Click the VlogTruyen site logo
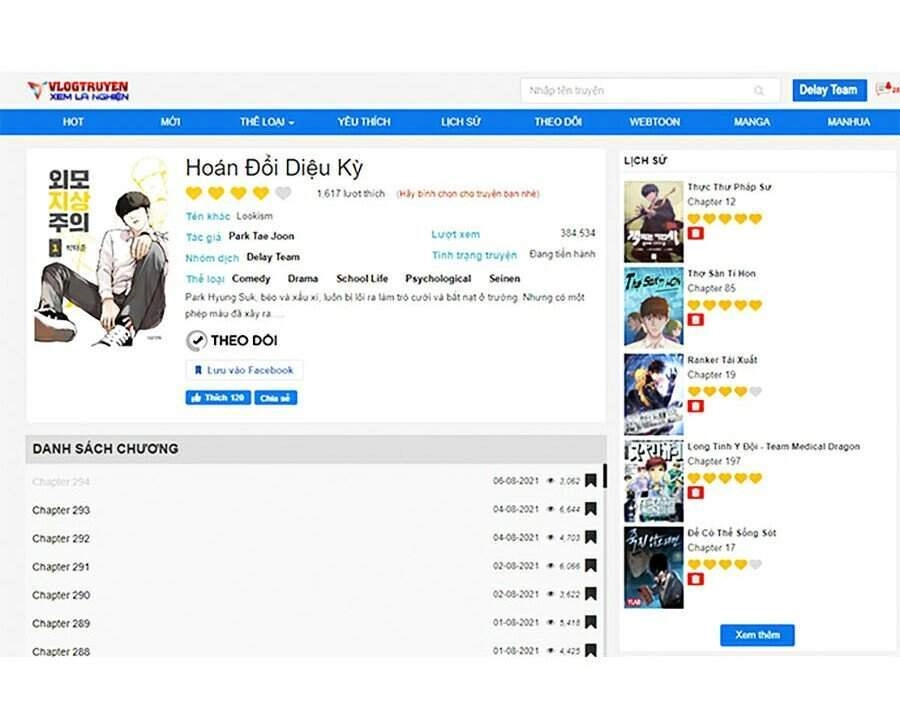 click(x=78, y=91)
